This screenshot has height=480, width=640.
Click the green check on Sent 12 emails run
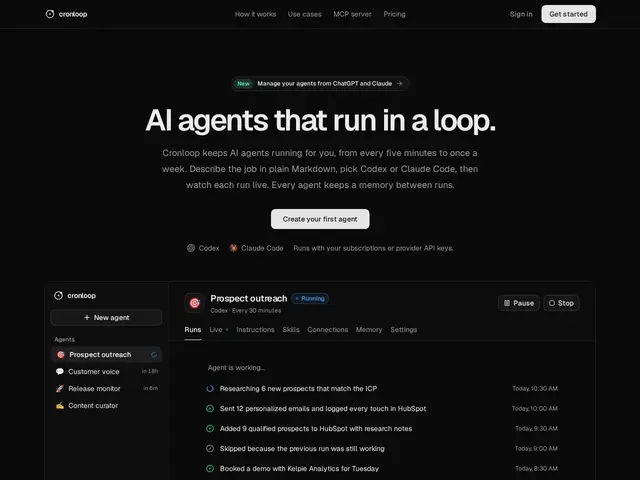pos(210,409)
